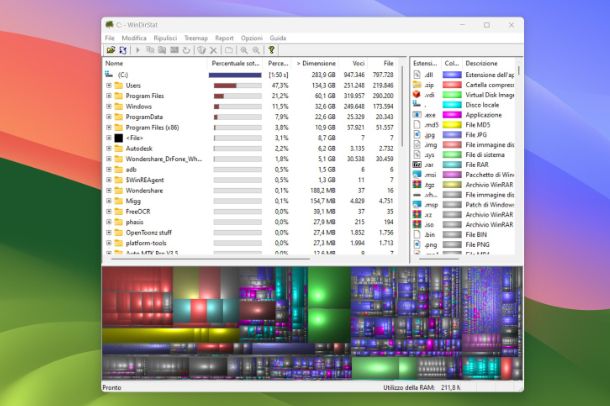610x406 pixels.
Task: Click the blue .dll color swatch
Action: click(x=452, y=74)
